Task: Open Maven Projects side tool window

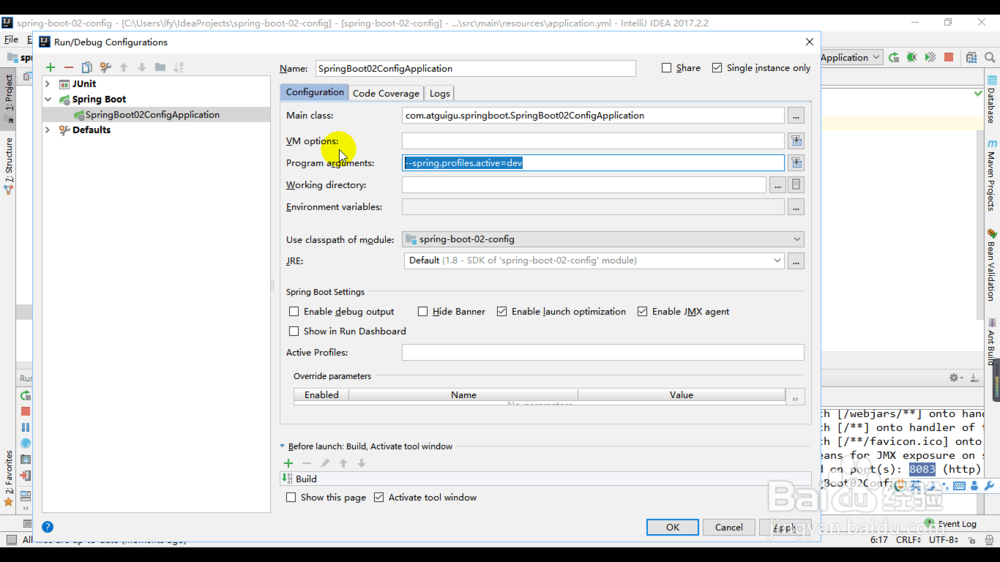Action: [992, 176]
